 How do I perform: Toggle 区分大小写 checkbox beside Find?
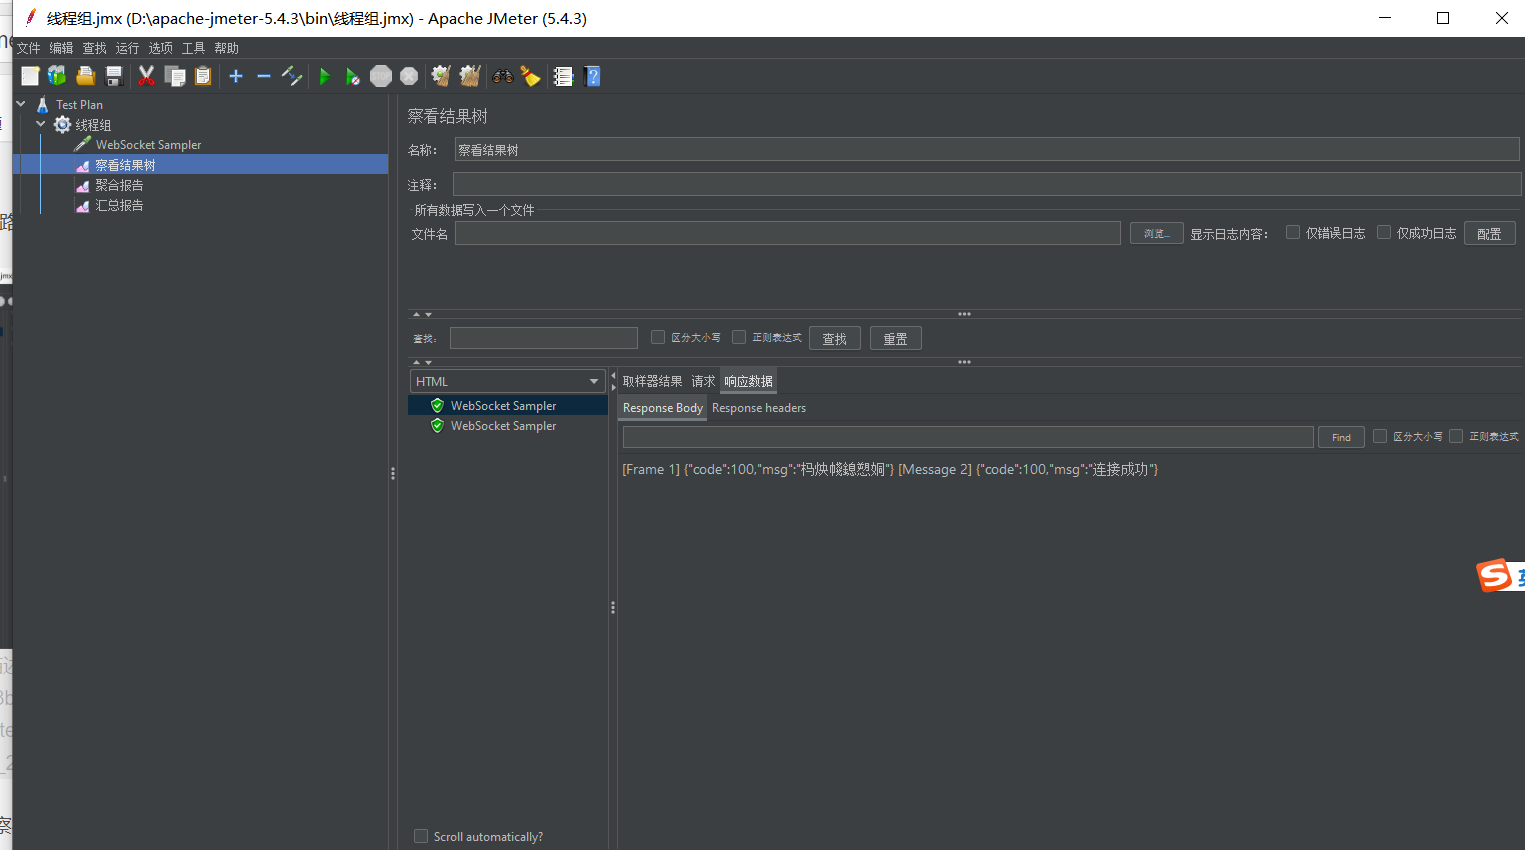tap(1380, 436)
